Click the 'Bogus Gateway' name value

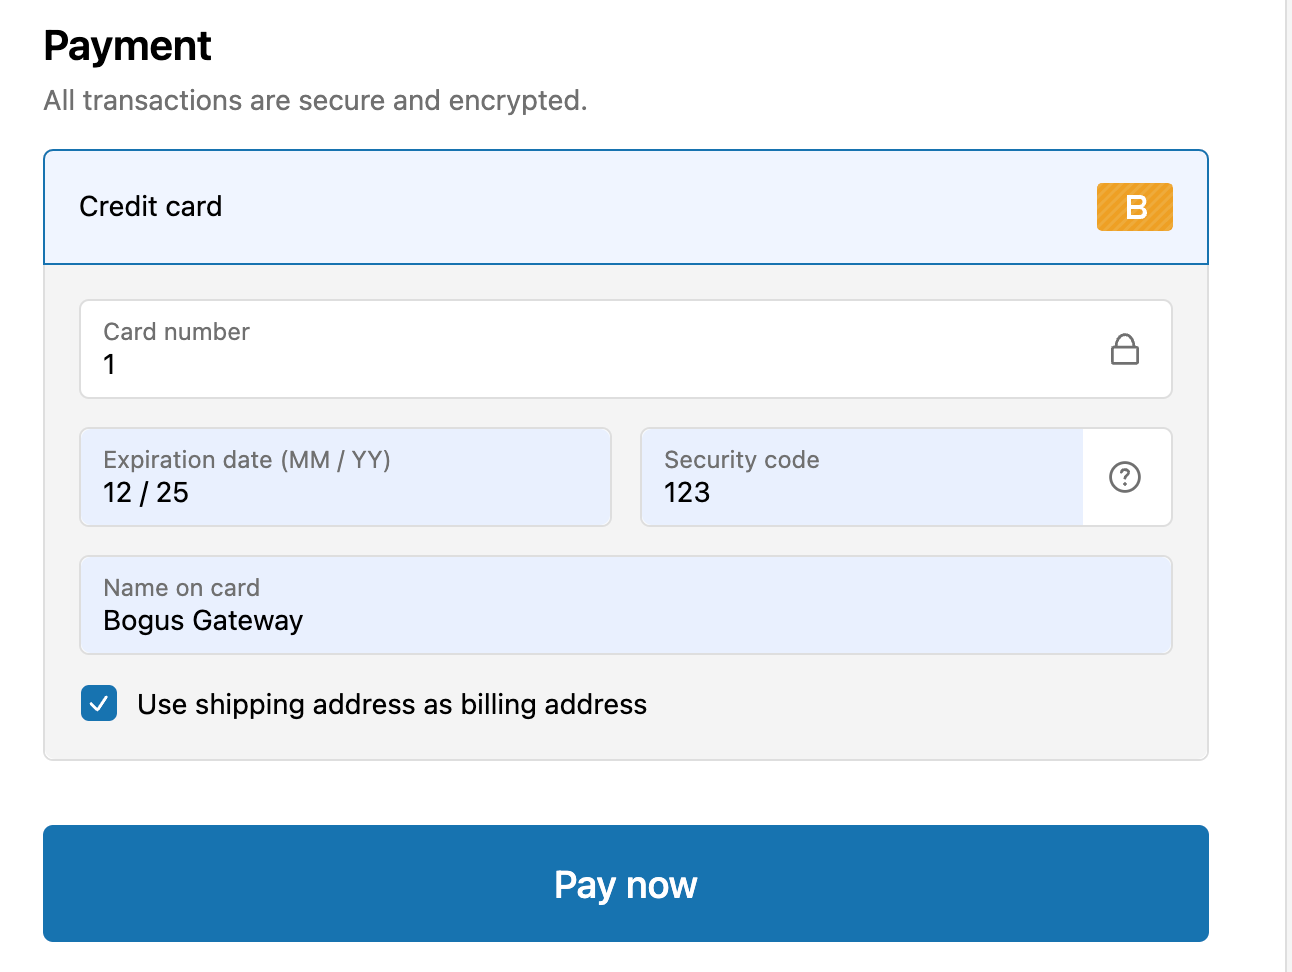(203, 621)
